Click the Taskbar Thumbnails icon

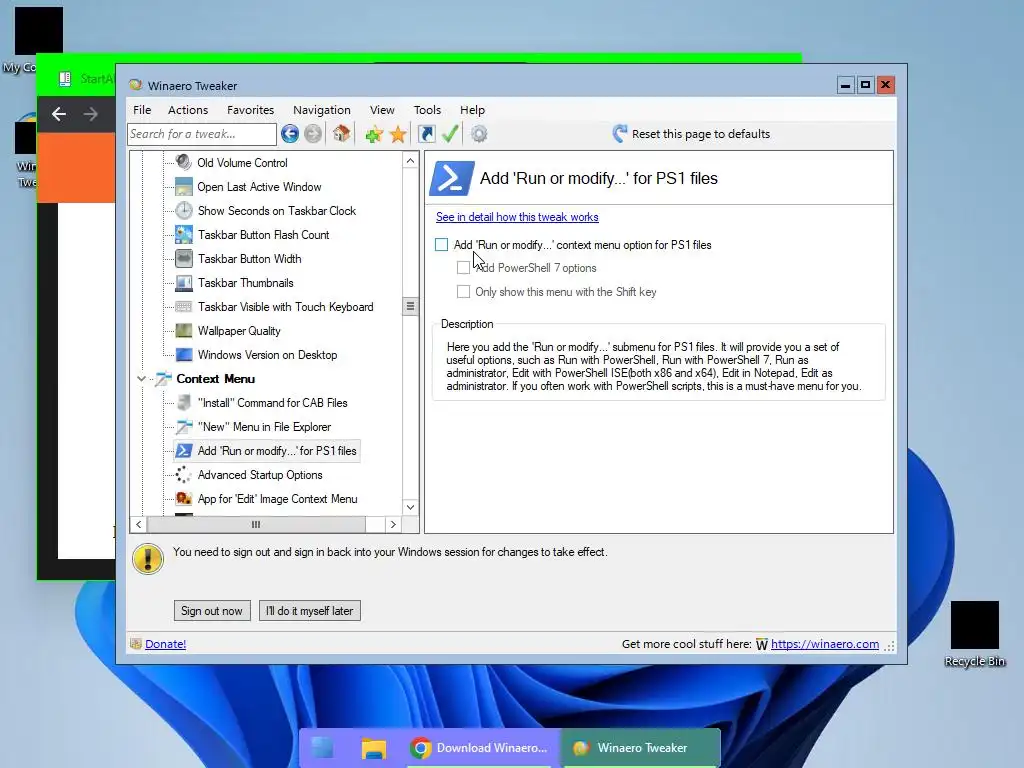tap(184, 283)
